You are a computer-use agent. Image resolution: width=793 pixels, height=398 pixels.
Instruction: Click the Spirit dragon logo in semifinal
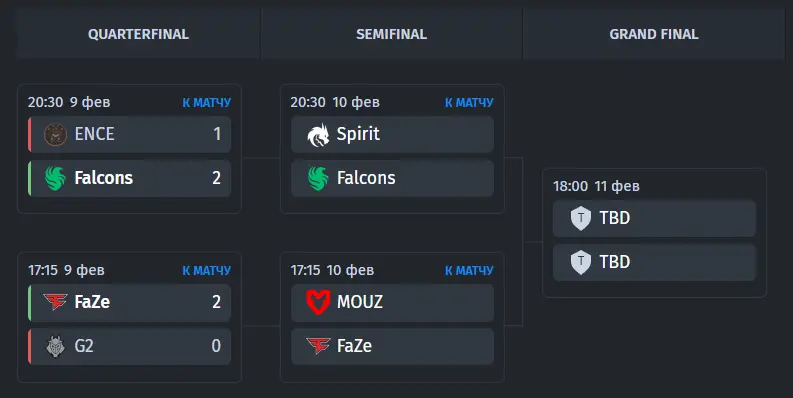point(318,135)
